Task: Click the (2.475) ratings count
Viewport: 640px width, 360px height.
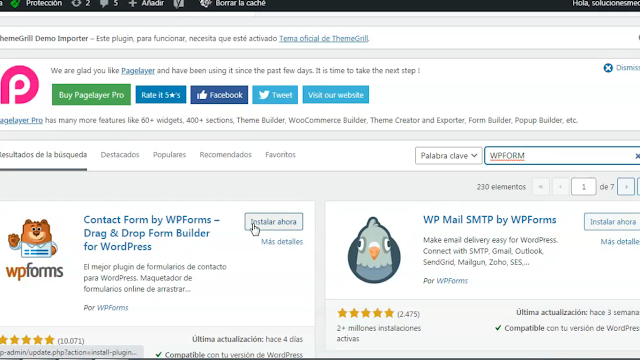Action: [408, 314]
